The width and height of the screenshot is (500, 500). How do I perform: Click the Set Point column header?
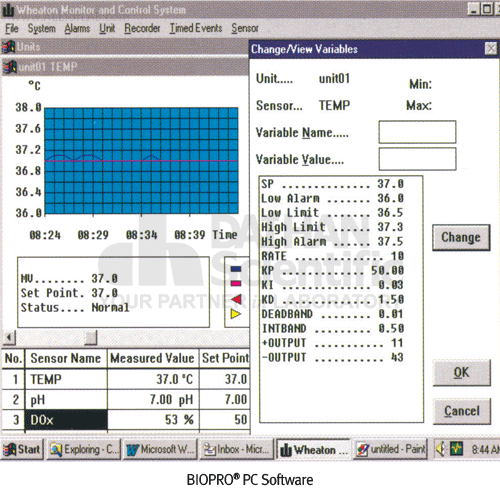pyautogui.click(x=225, y=358)
